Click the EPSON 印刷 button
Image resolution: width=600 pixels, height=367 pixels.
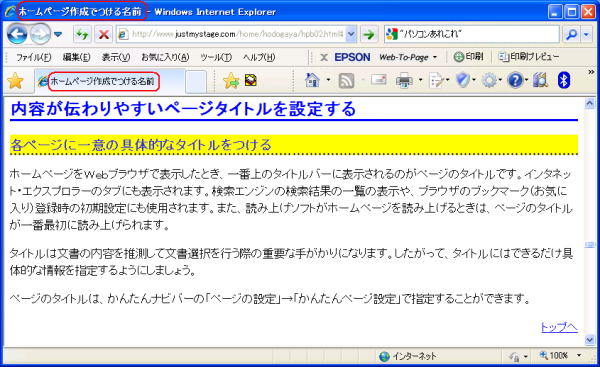[x=468, y=57]
